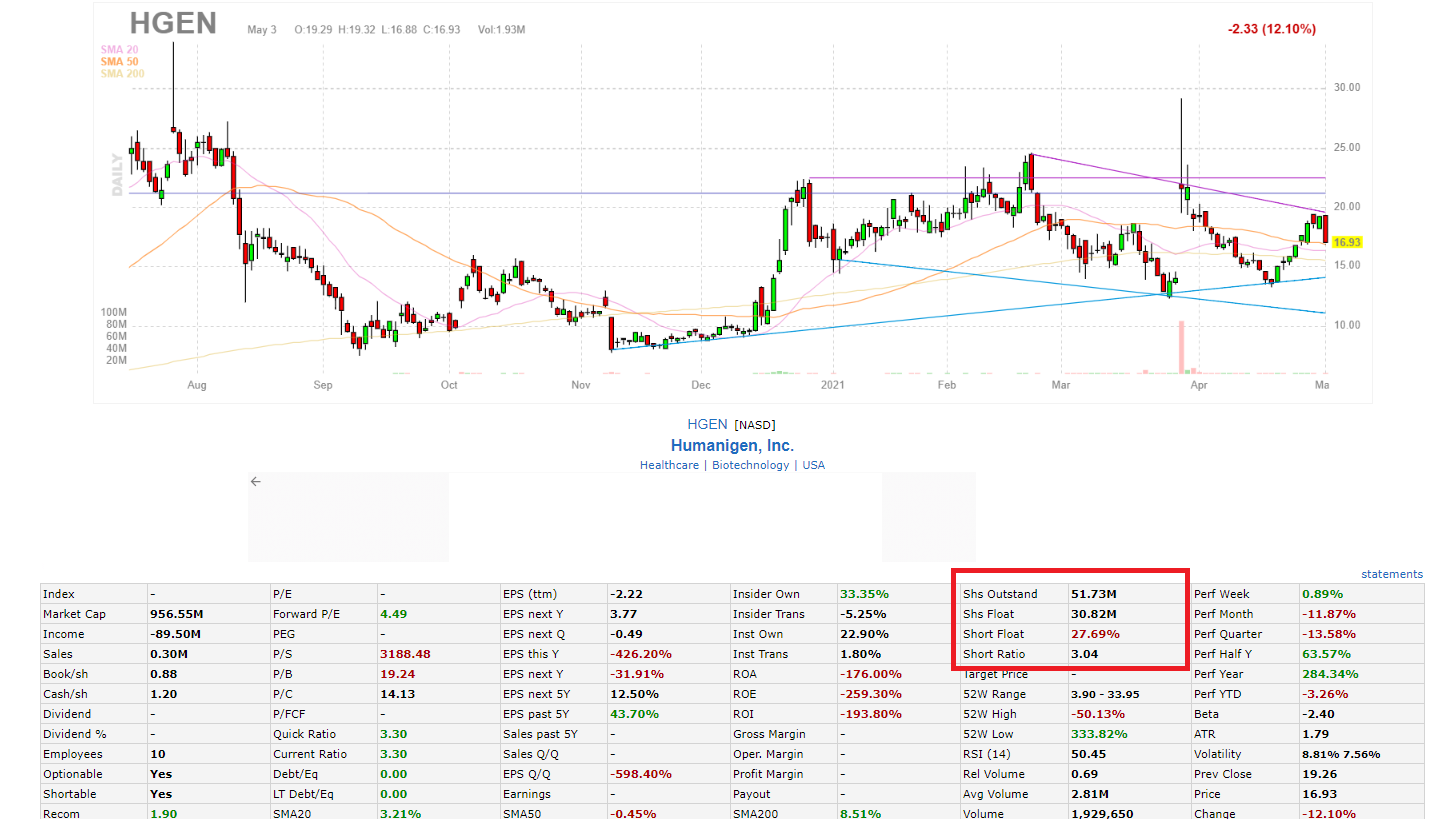The width and height of the screenshot is (1433, 819).
Task: Click the P/B value 19.24
Action: click(398, 674)
